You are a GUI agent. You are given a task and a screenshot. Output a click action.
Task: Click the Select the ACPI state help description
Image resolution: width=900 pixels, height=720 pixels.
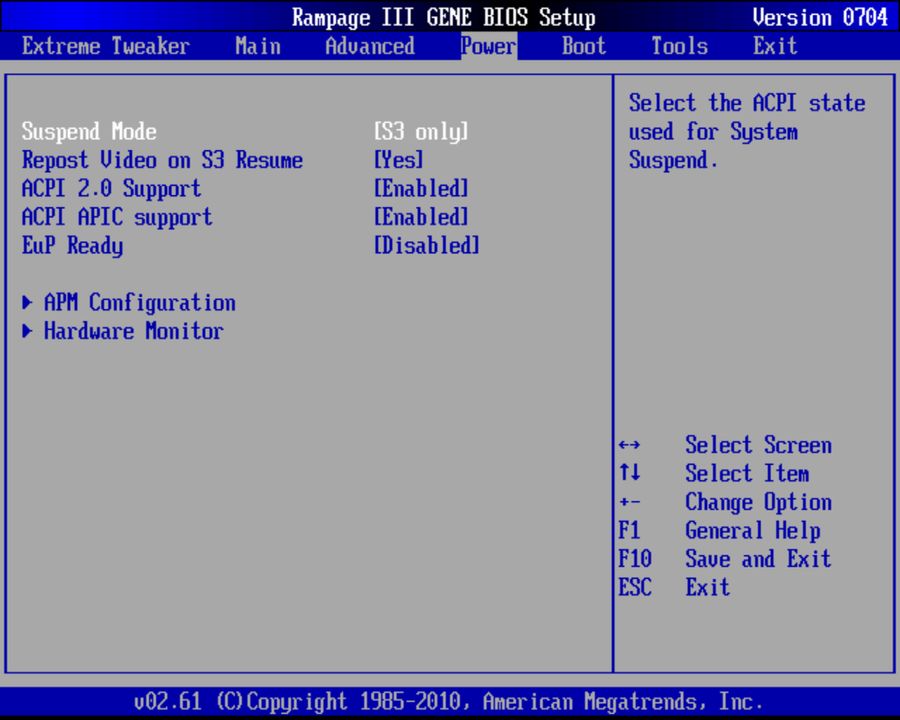pos(747,131)
